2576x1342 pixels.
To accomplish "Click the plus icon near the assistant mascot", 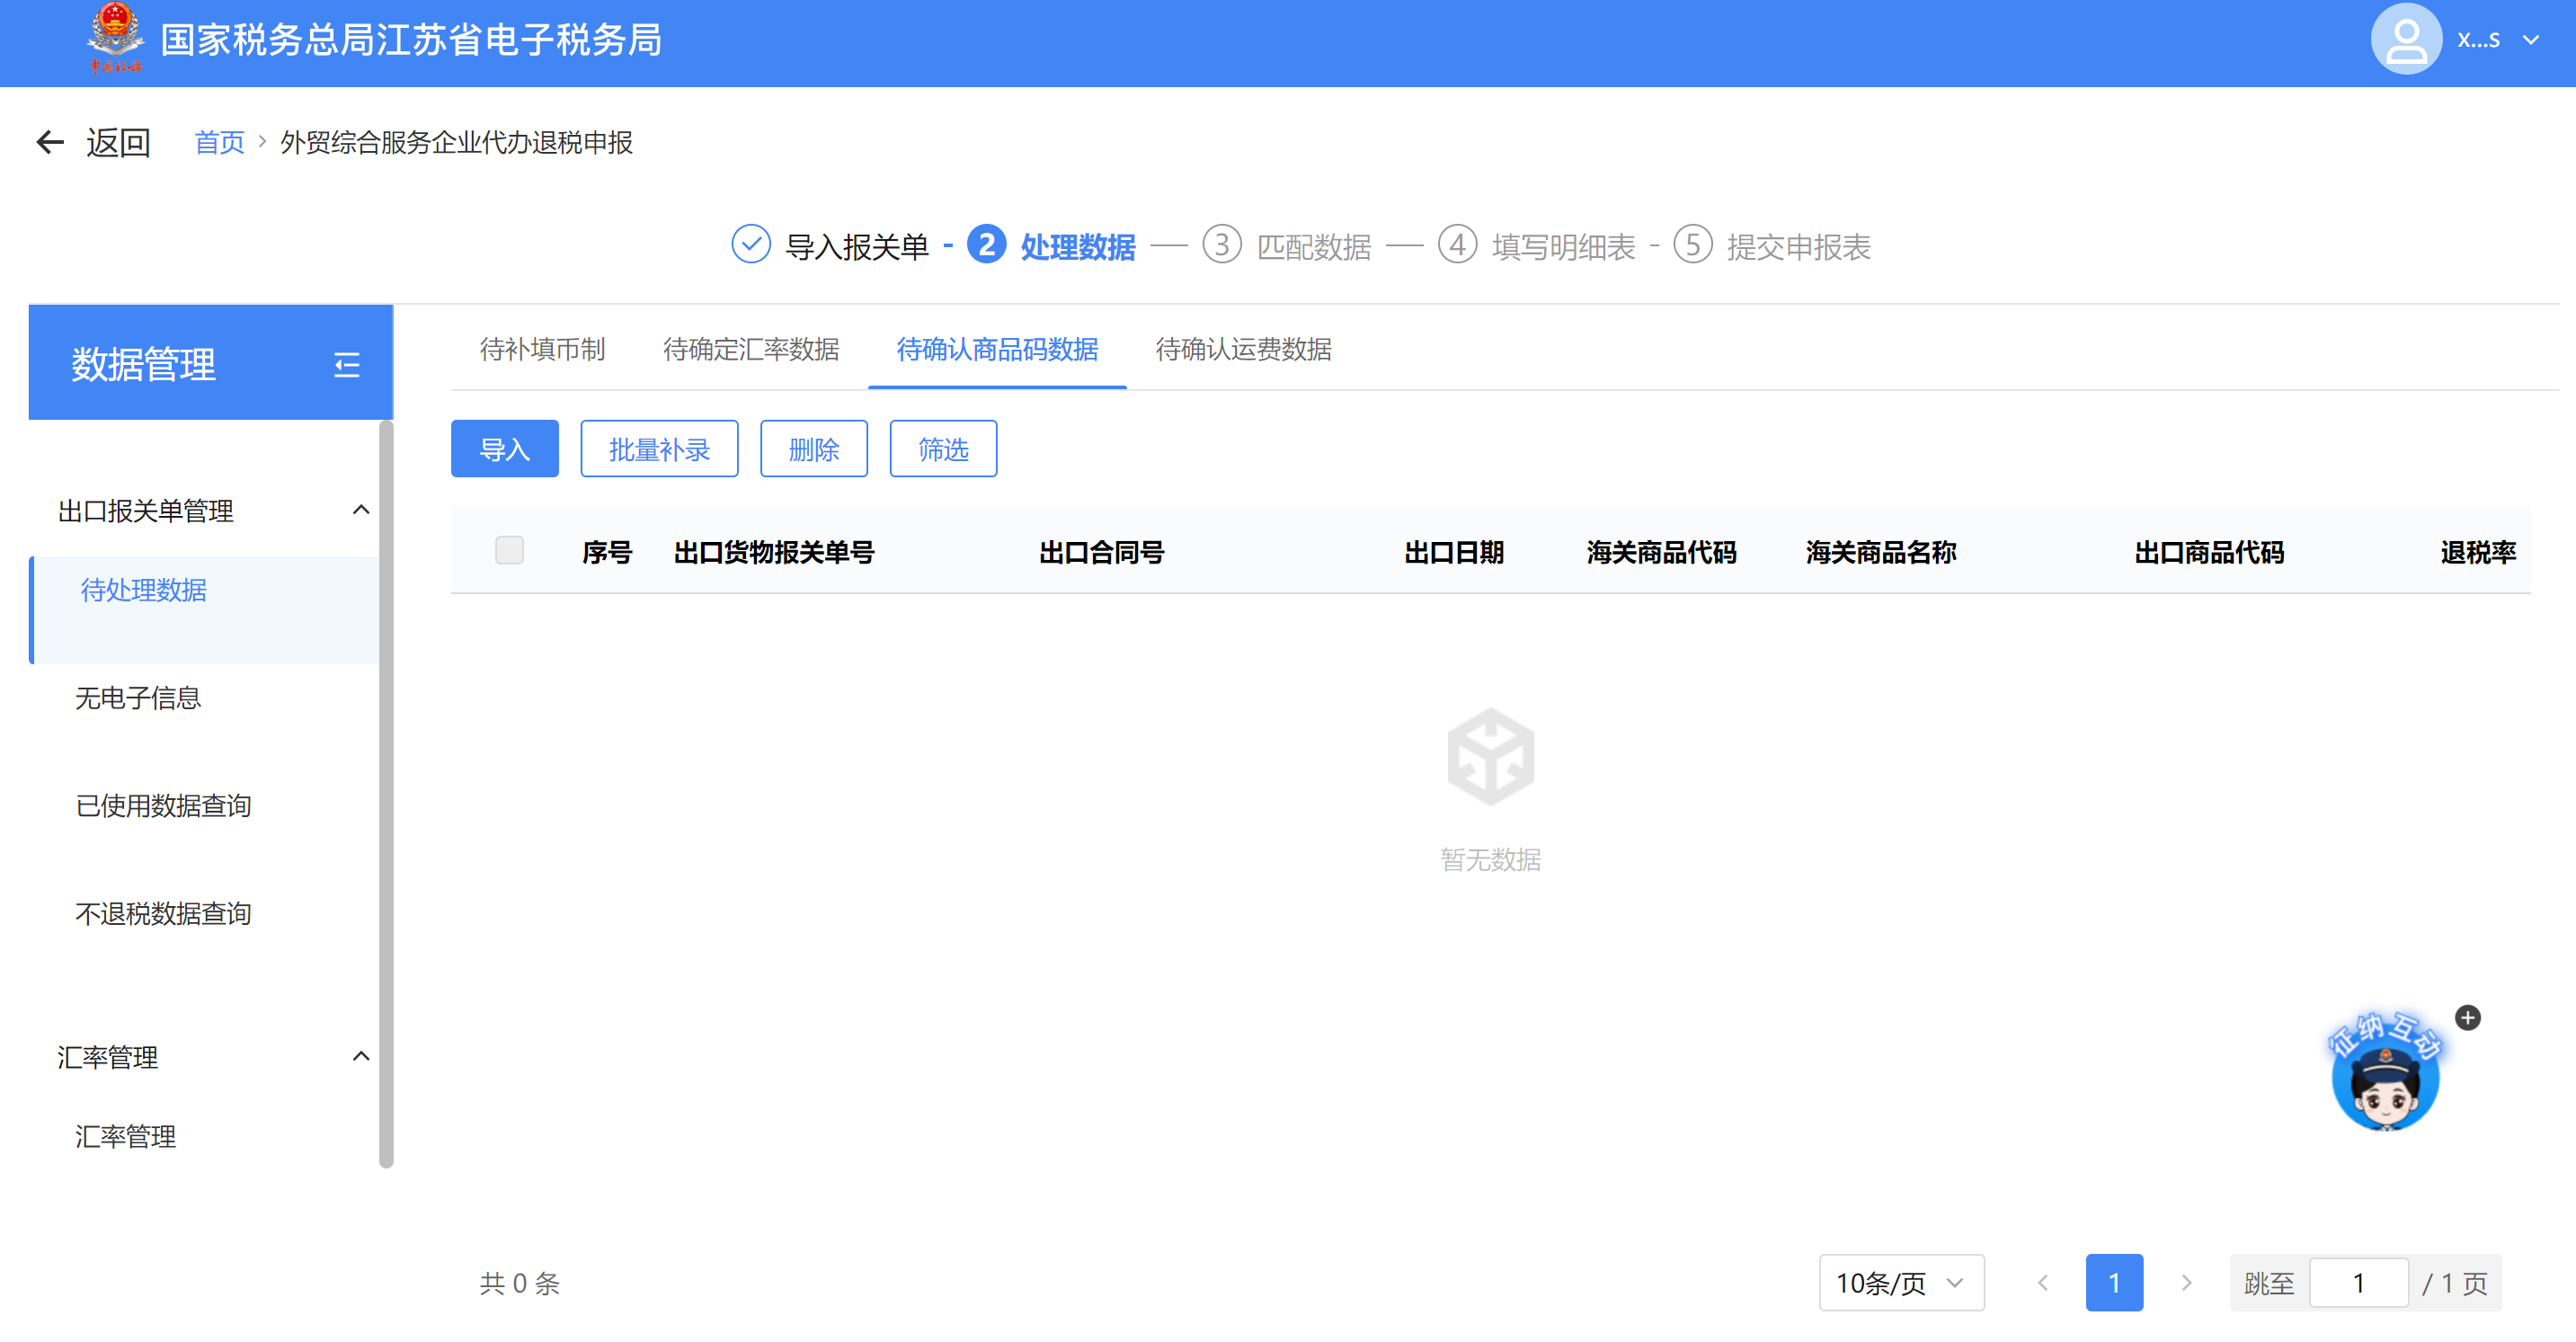I will point(2467,1018).
